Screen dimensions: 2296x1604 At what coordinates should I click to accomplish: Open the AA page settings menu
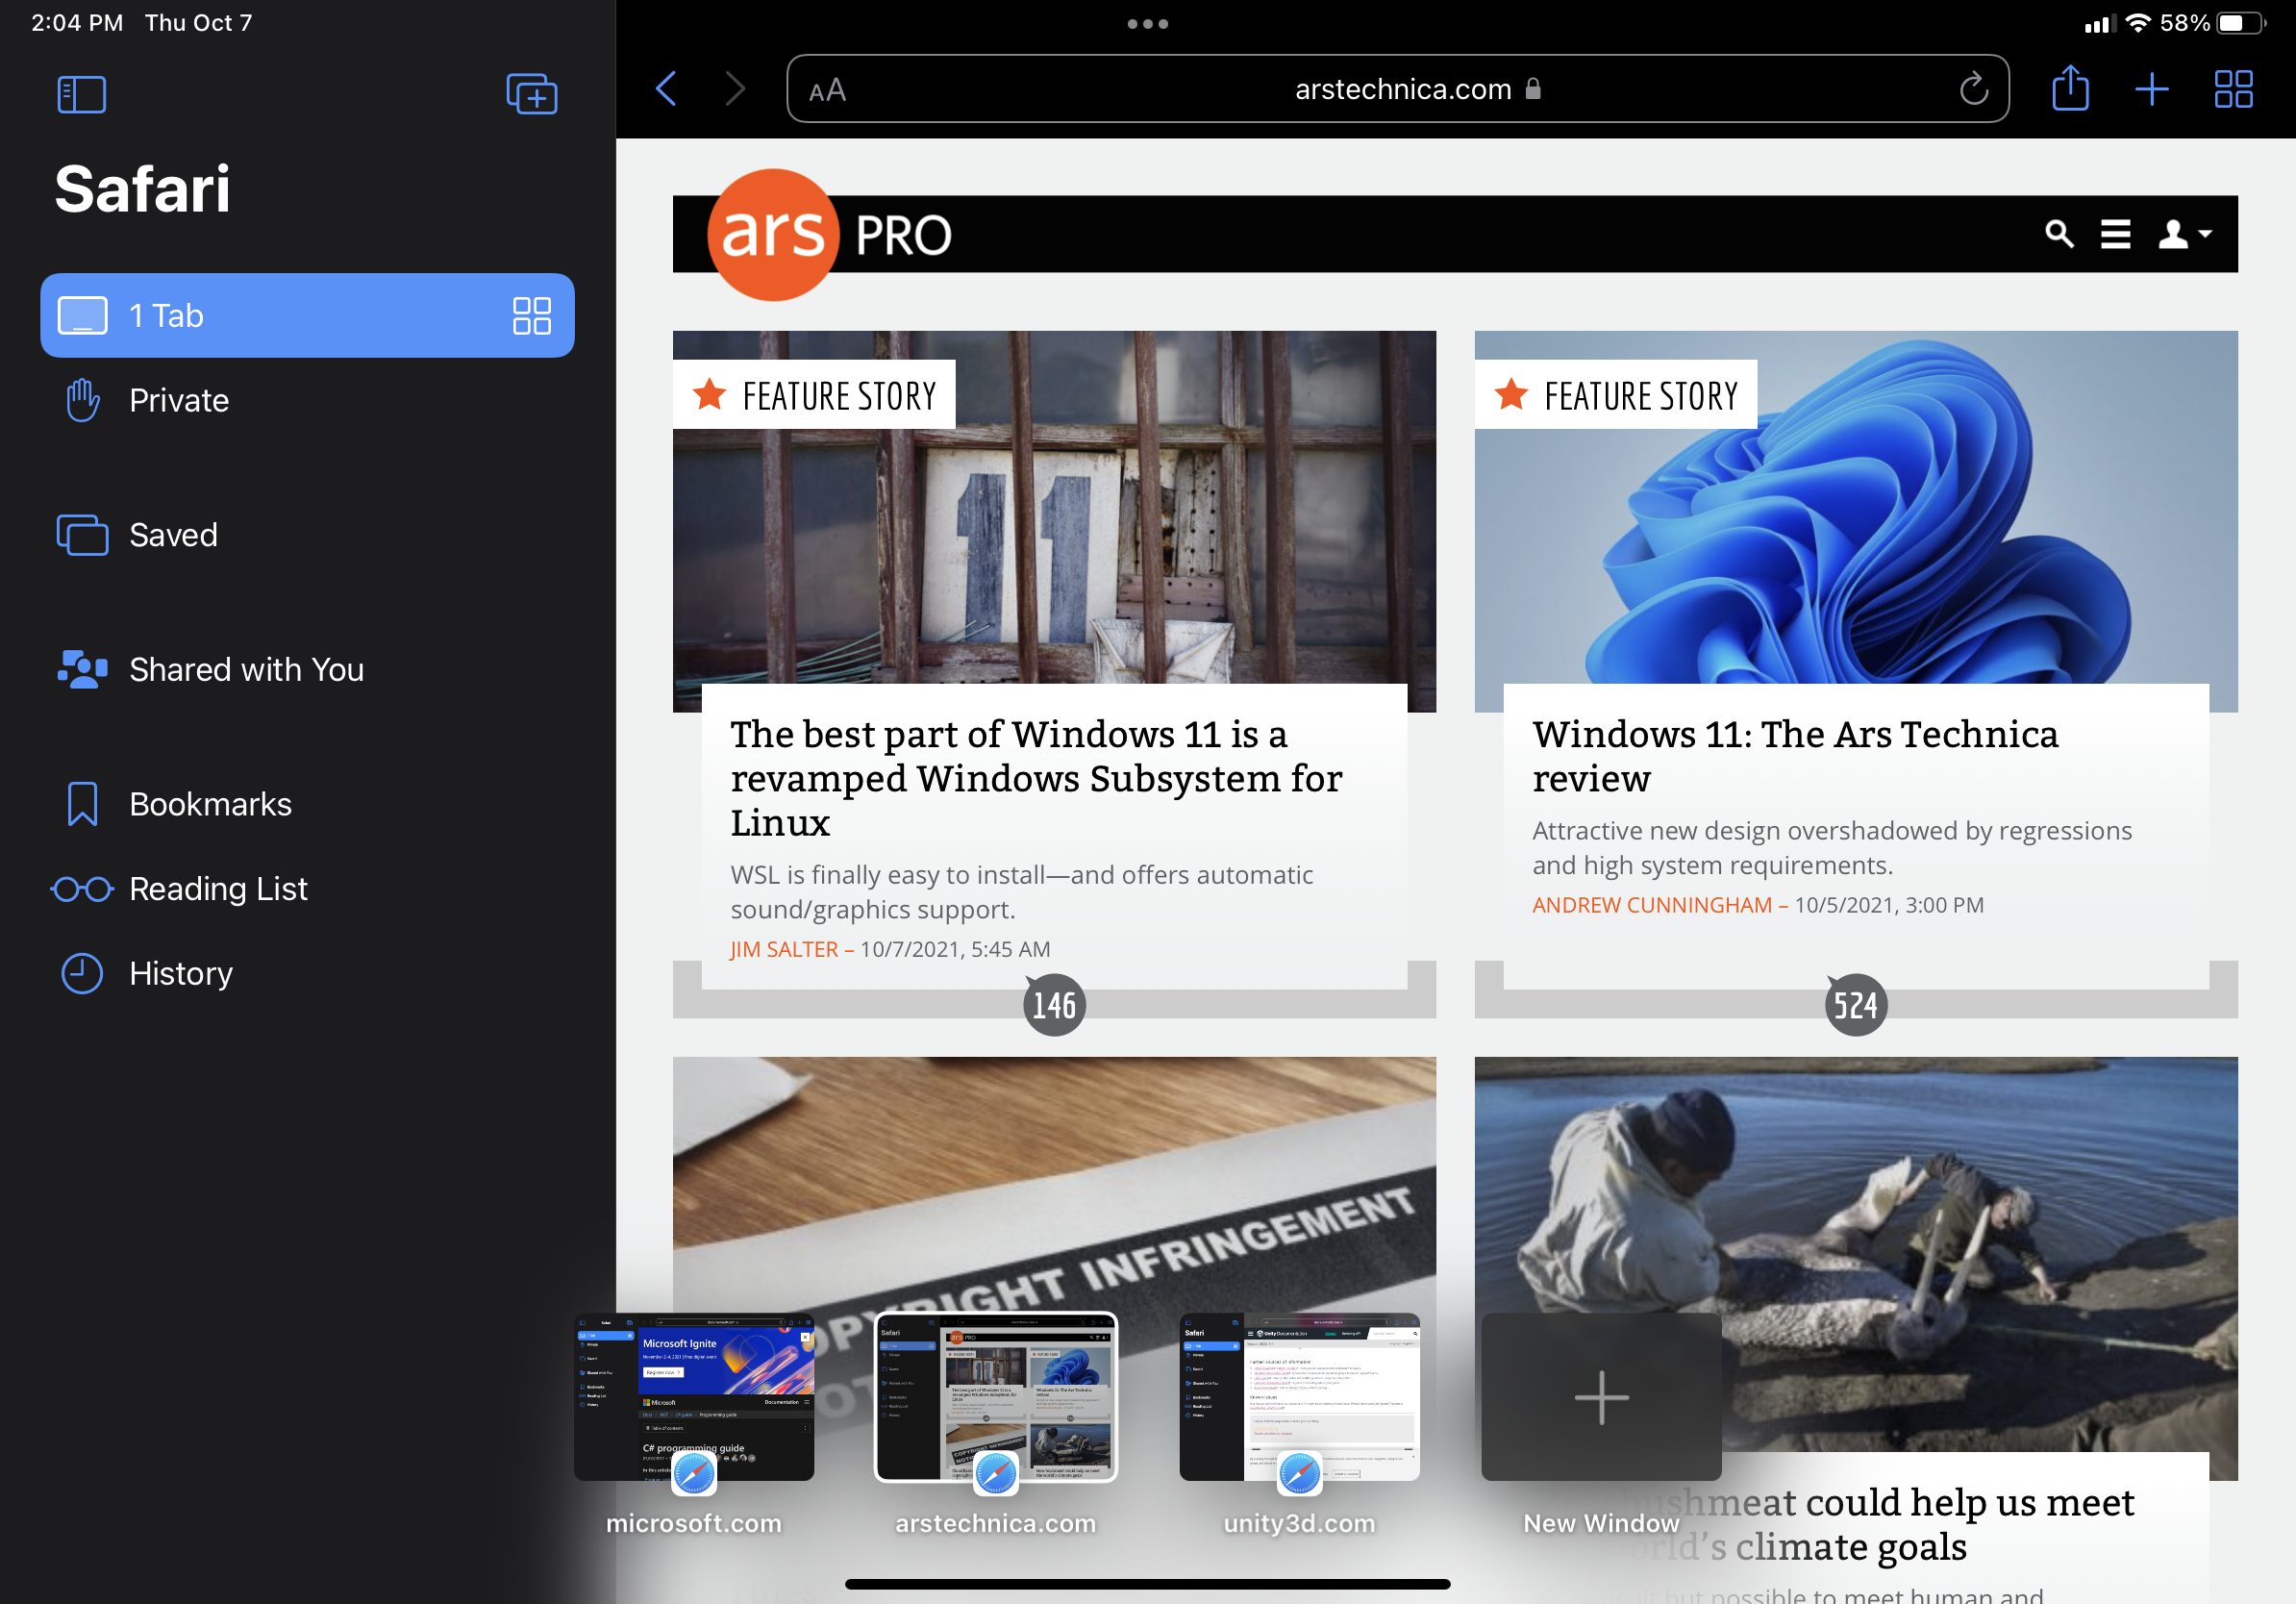[827, 91]
